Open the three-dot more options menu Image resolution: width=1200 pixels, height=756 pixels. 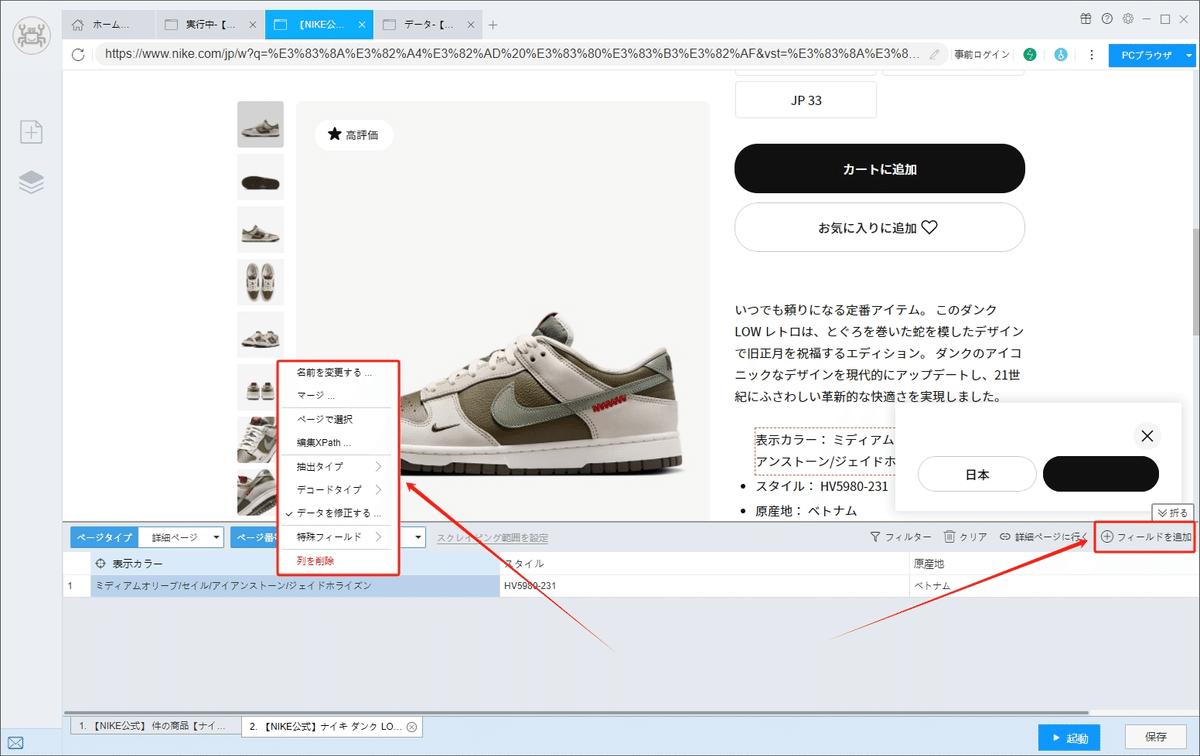coord(1091,55)
